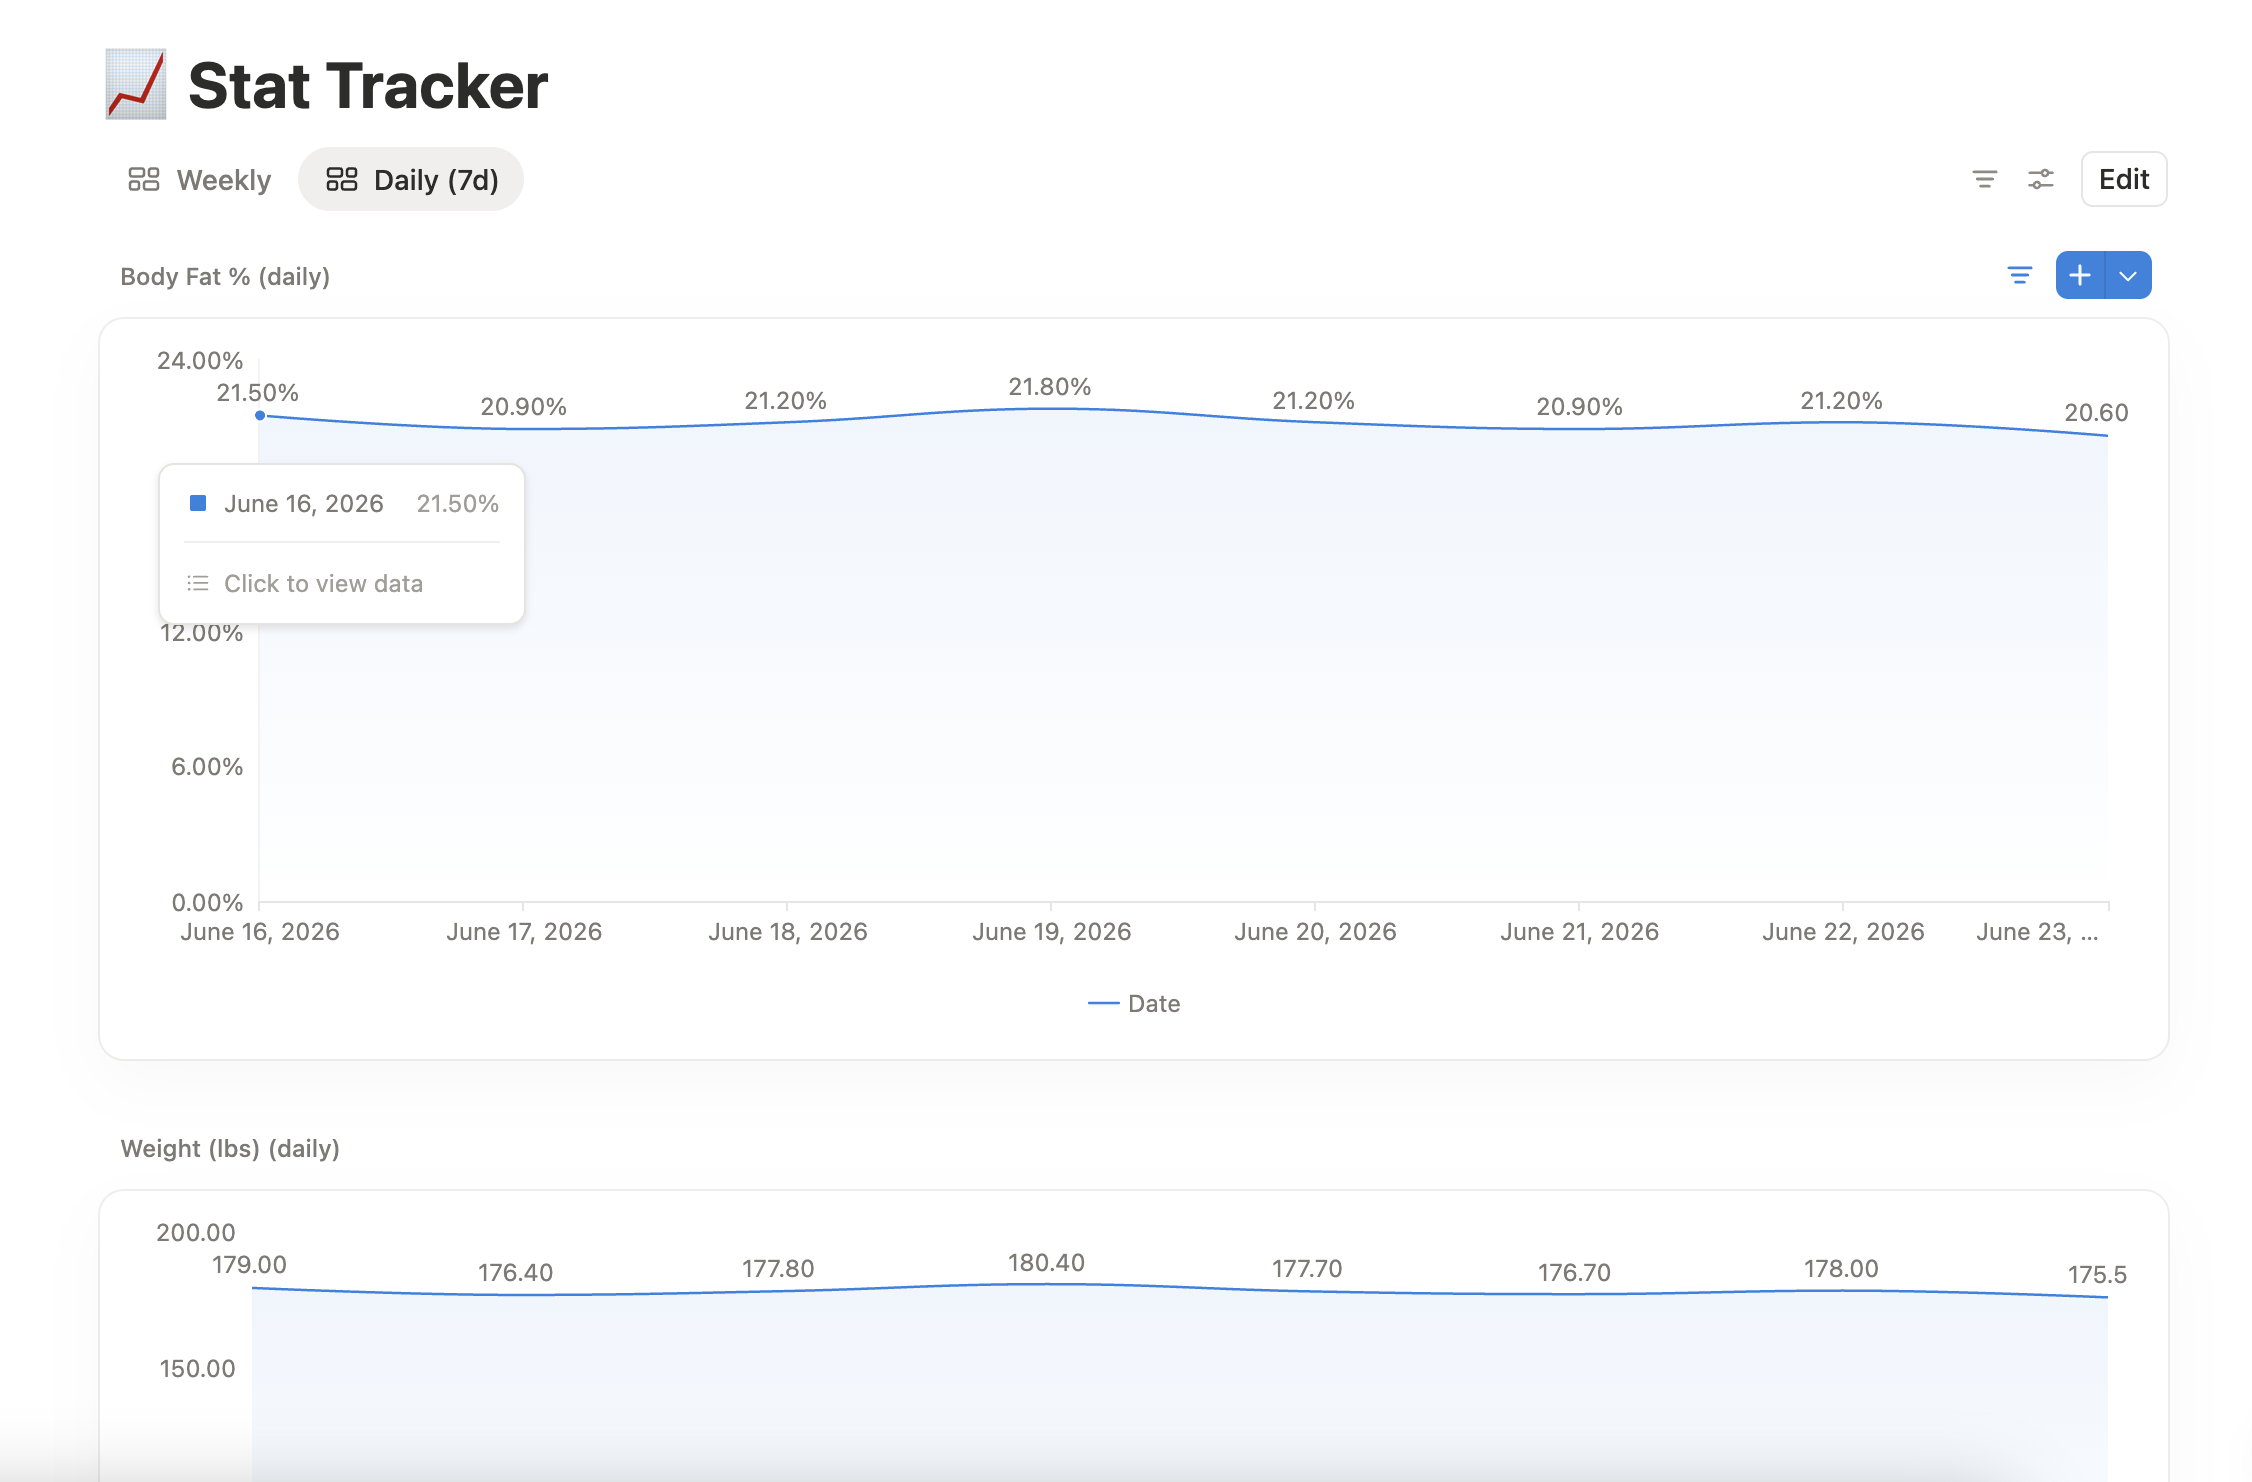Image resolution: width=2252 pixels, height=1482 pixels.
Task: Click the truncated June 23 axis label
Action: (x=2037, y=932)
